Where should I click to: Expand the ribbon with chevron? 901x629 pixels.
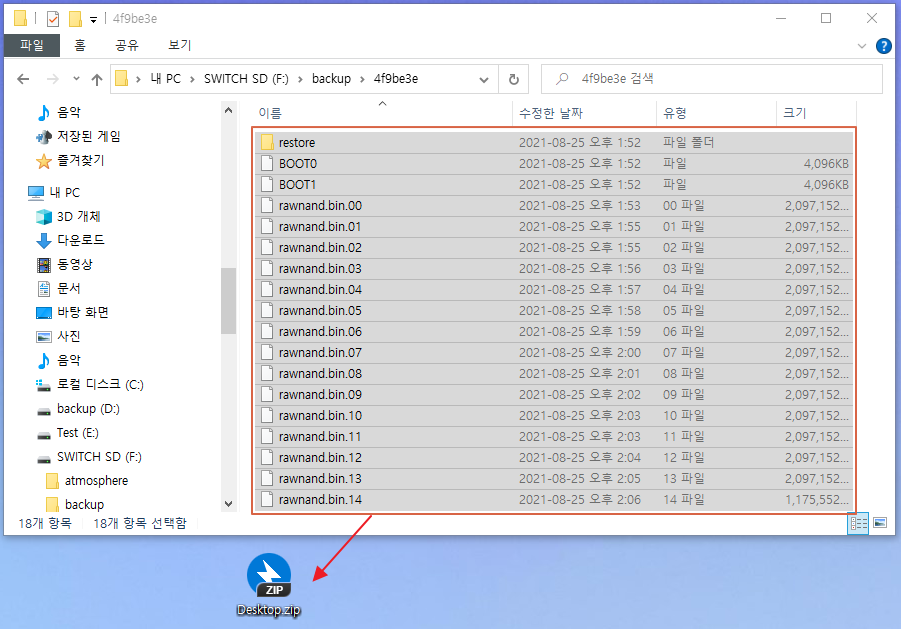pyautogui.click(x=861, y=46)
